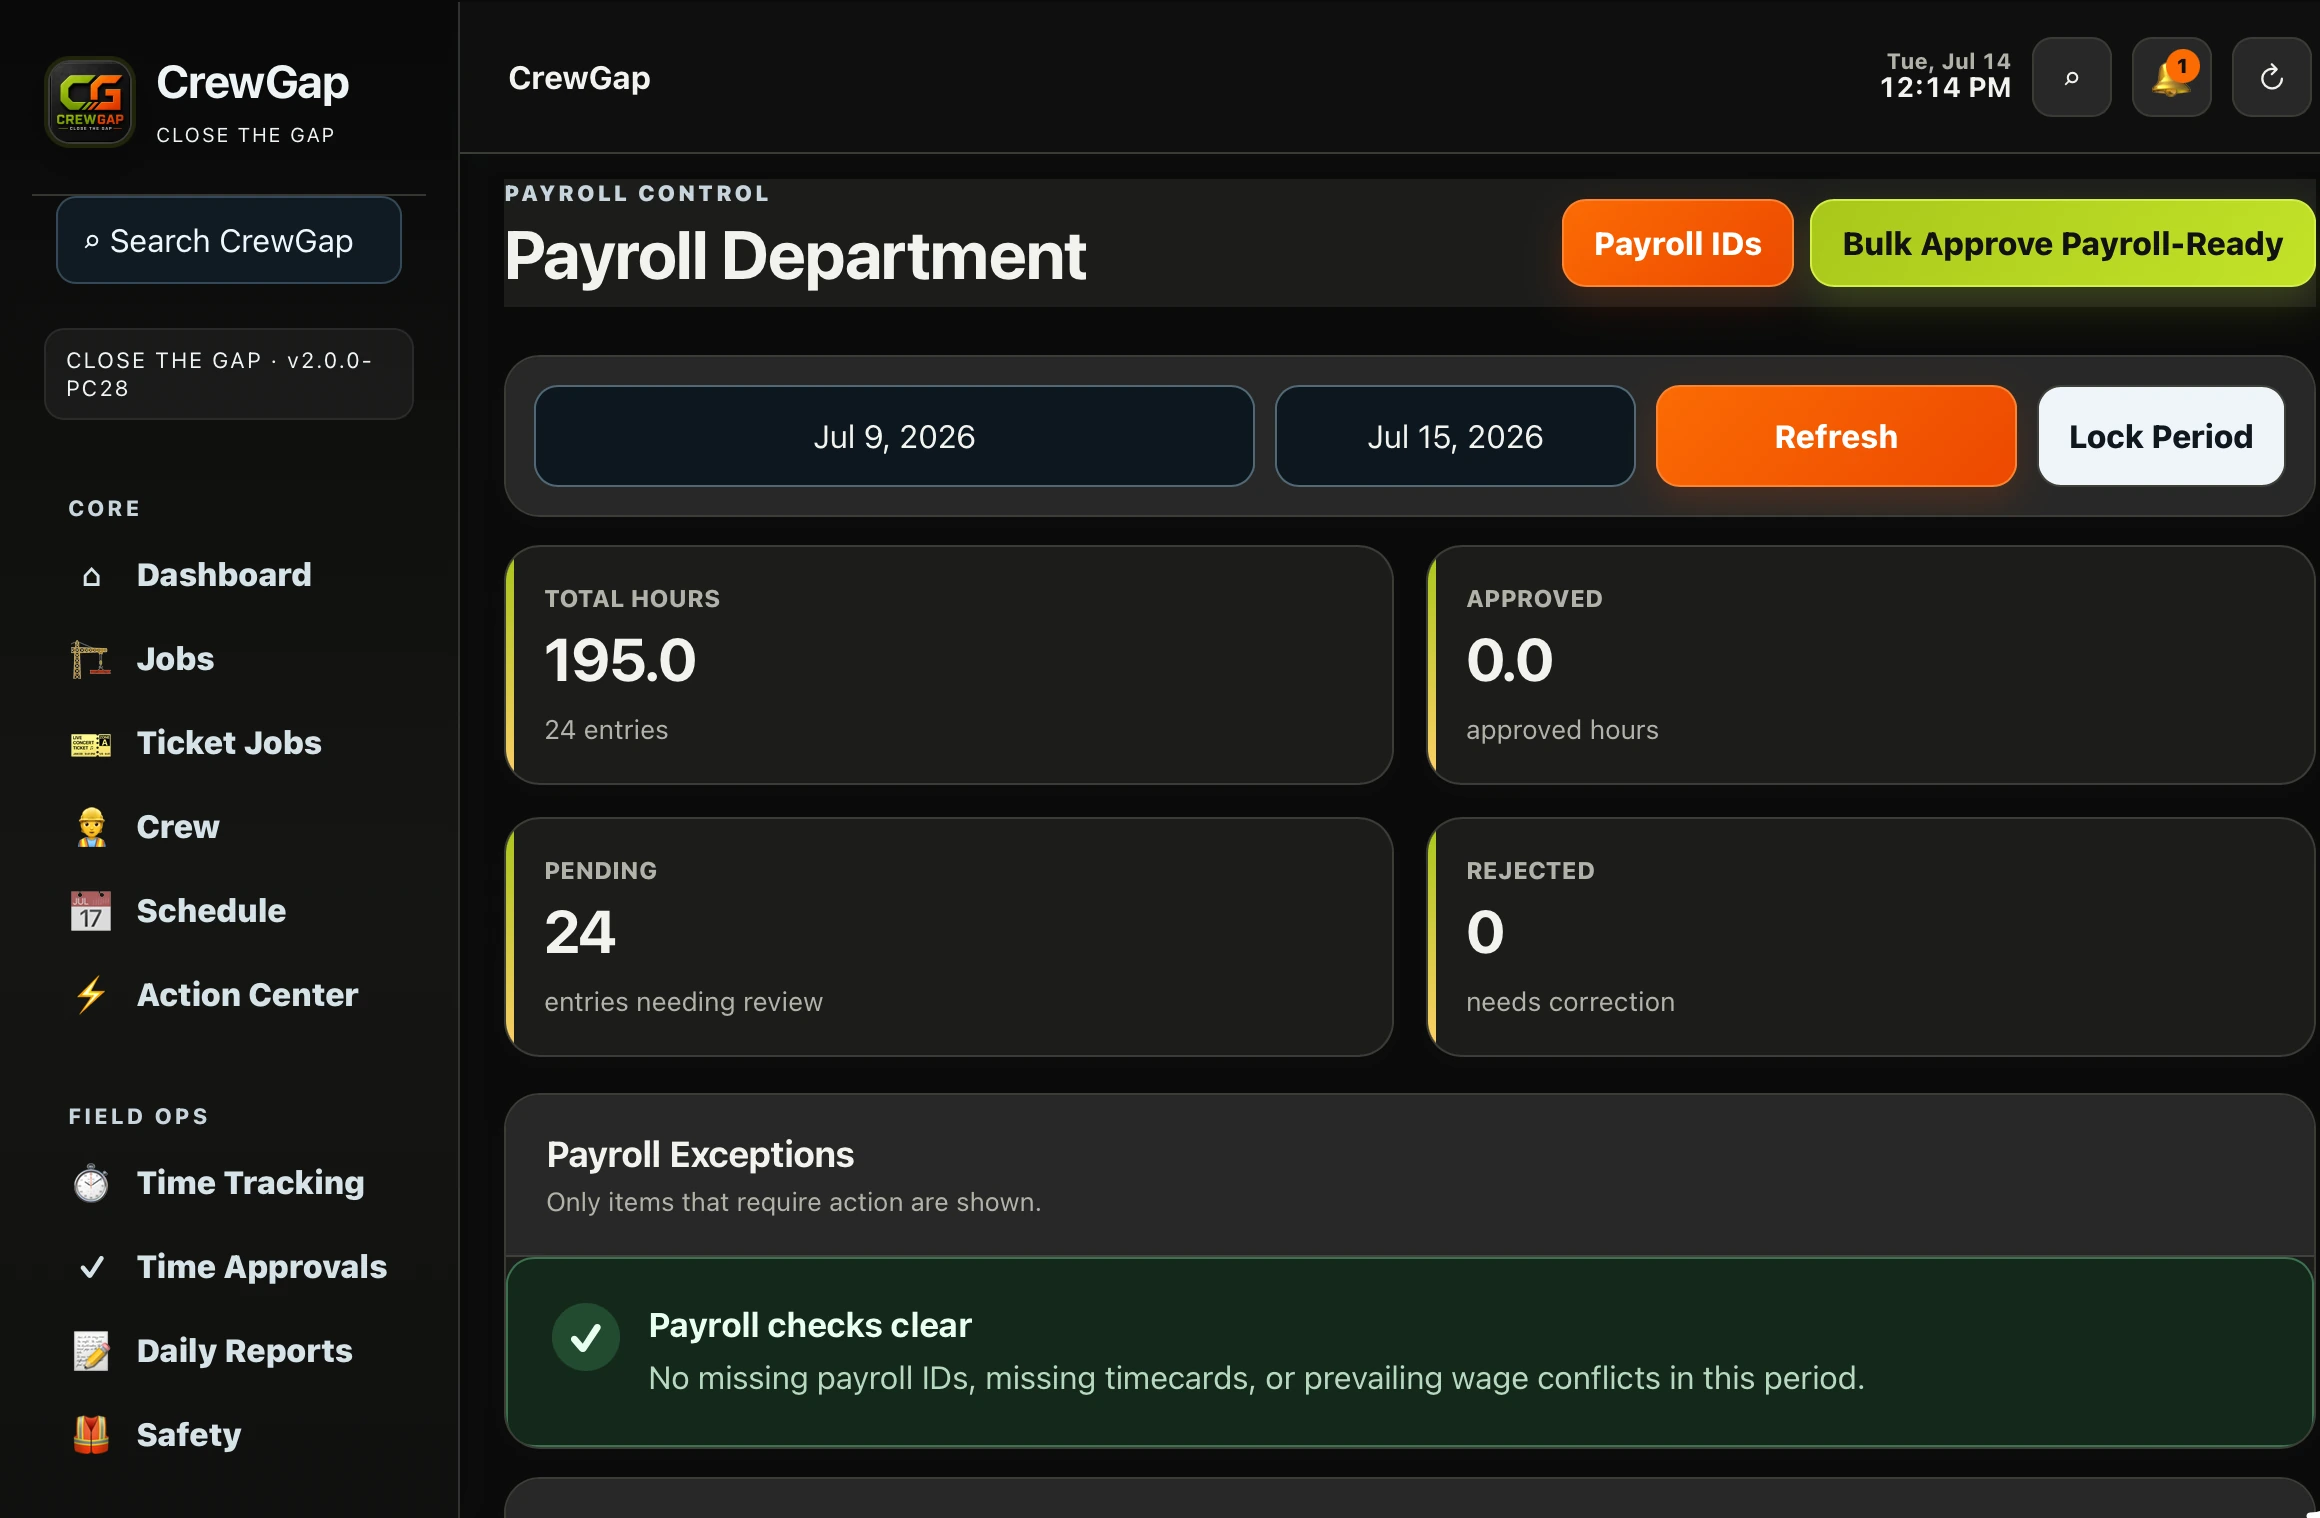Select the Pending 24 entries card

tap(949, 937)
